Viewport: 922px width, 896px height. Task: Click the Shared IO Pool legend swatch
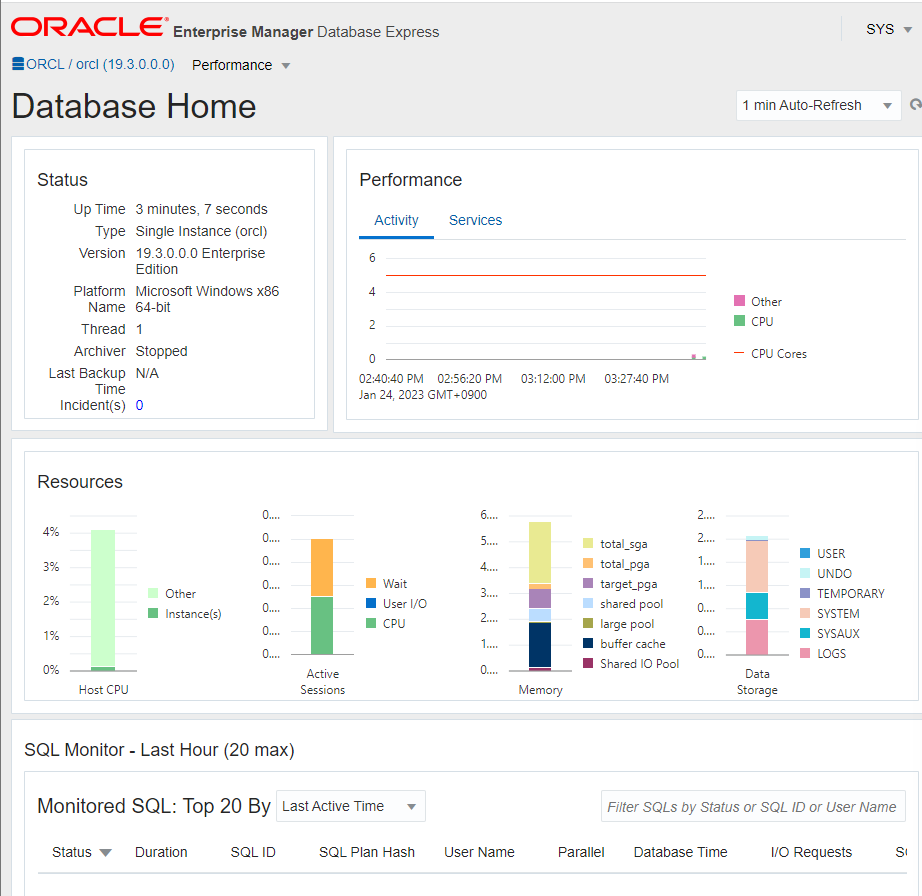point(588,663)
